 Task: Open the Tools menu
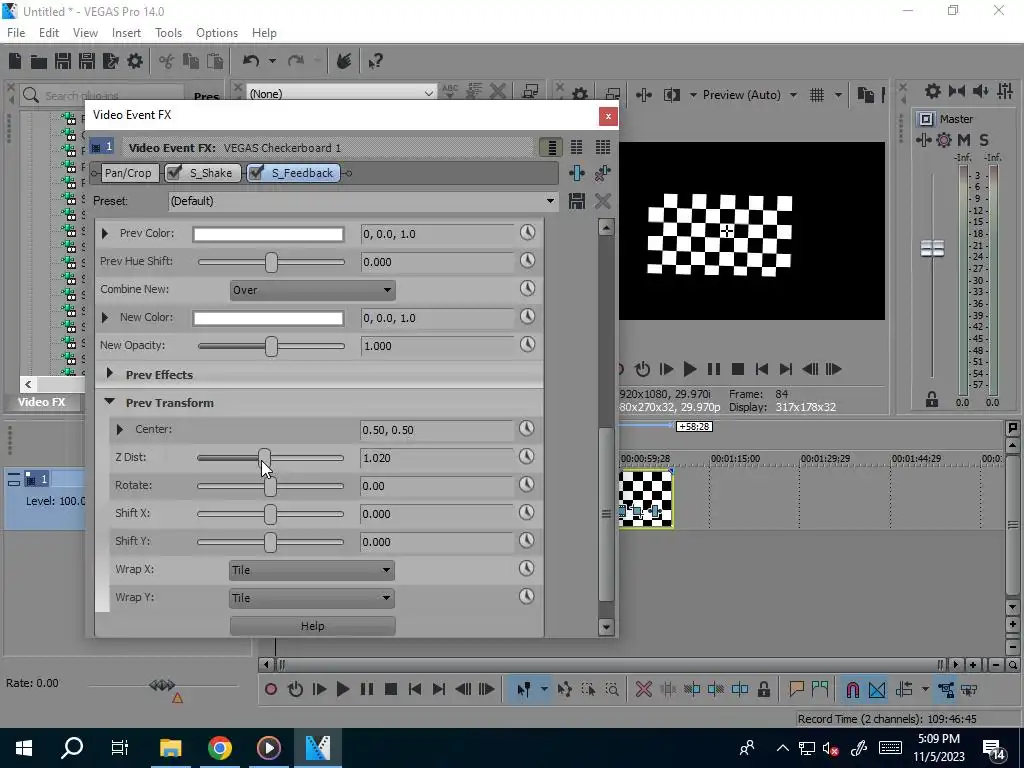[x=168, y=33]
